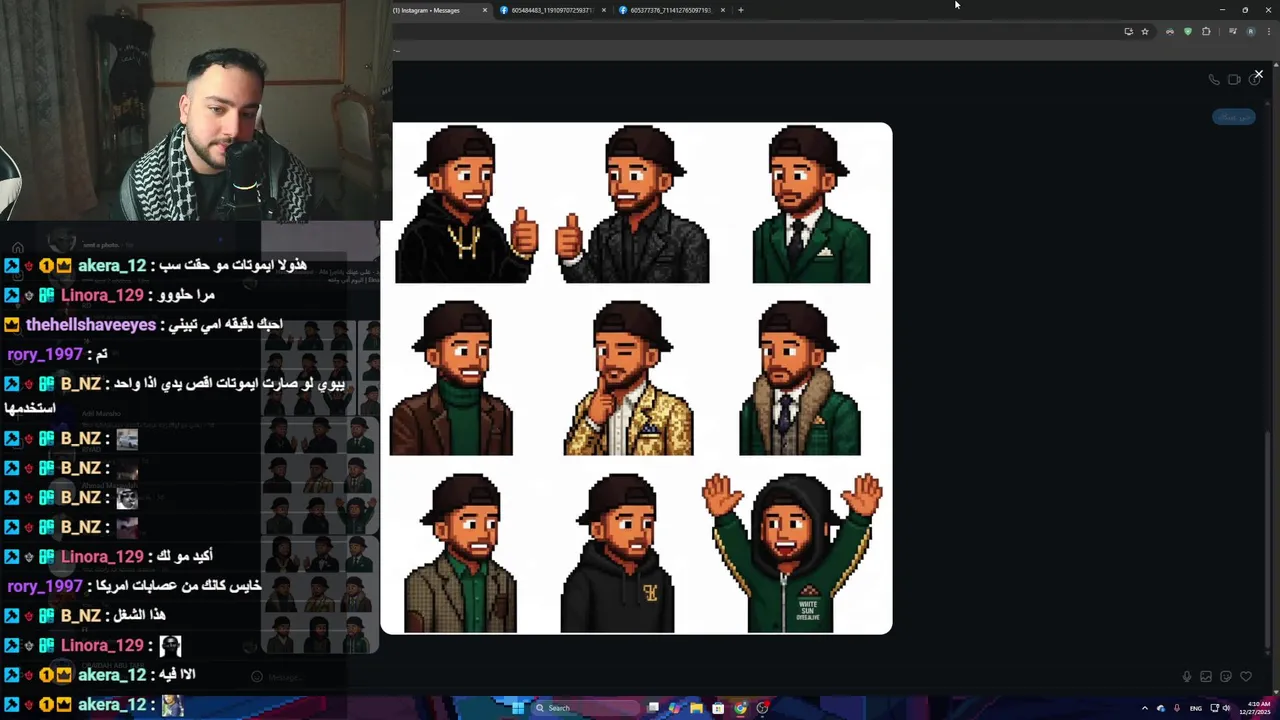Open File Explorer from the taskbar
1280x720 pixels.
(697, 708)
